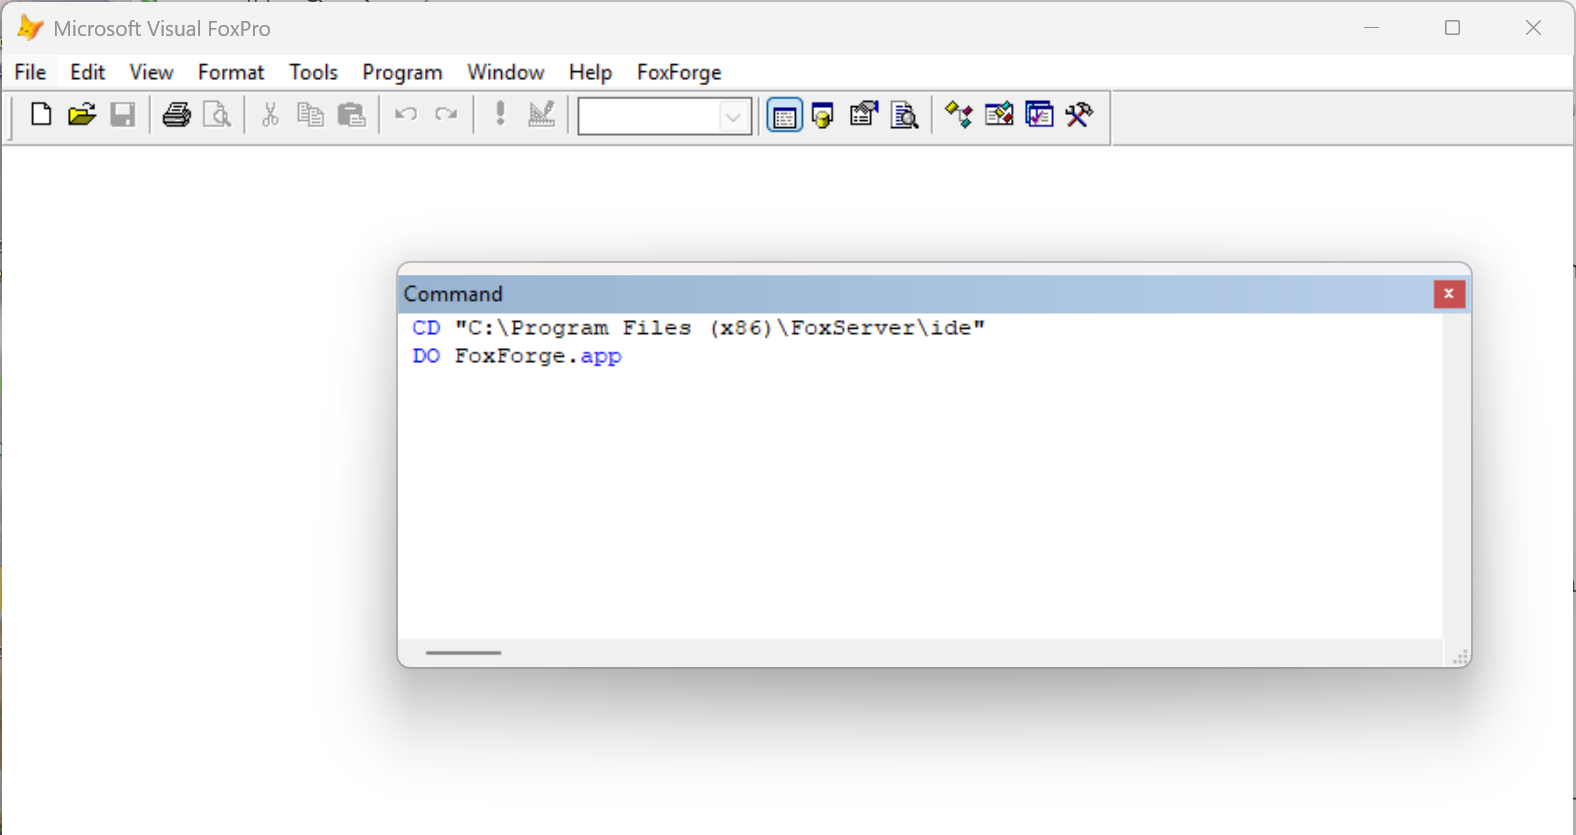1576x835 pixels.
Task: Open the Document View icon
Action: [x=905, y=115]
